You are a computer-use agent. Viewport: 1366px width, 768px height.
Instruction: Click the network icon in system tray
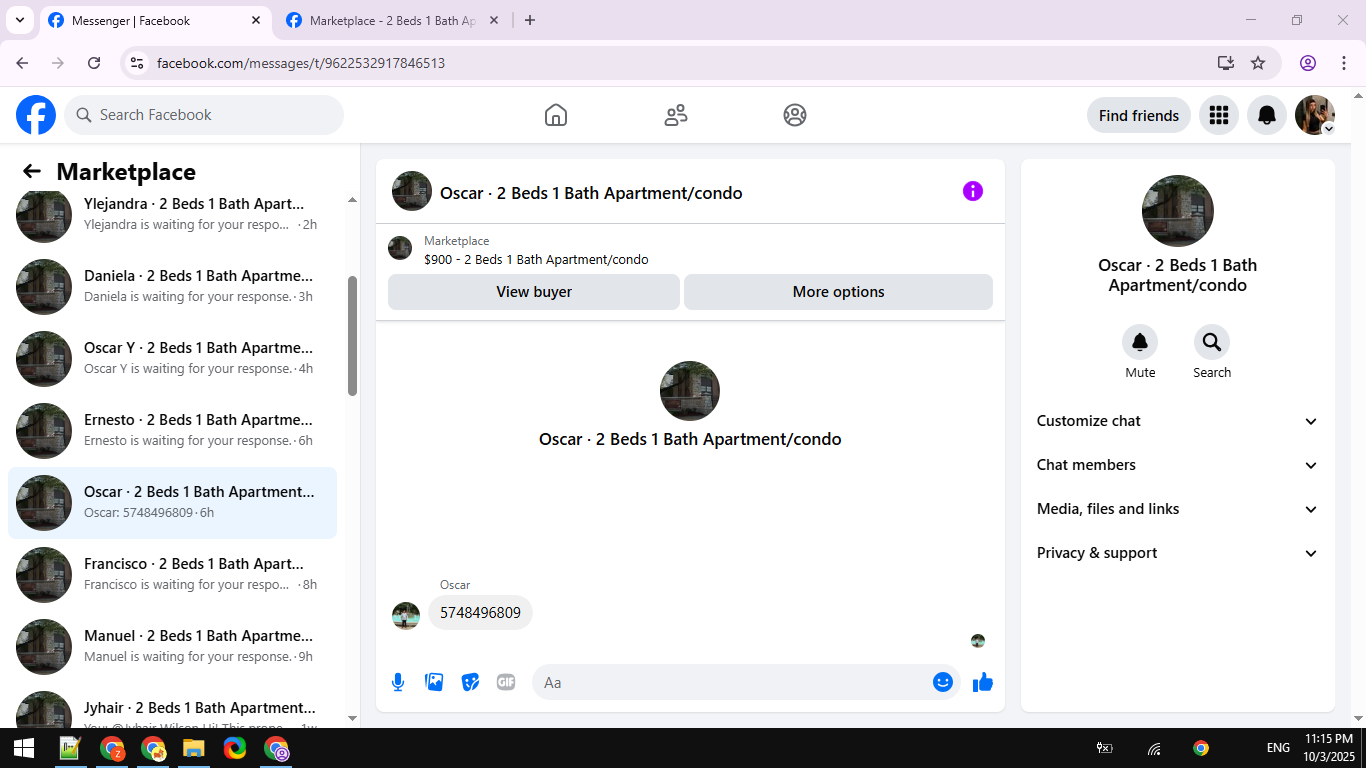[x=1154, y=748]
